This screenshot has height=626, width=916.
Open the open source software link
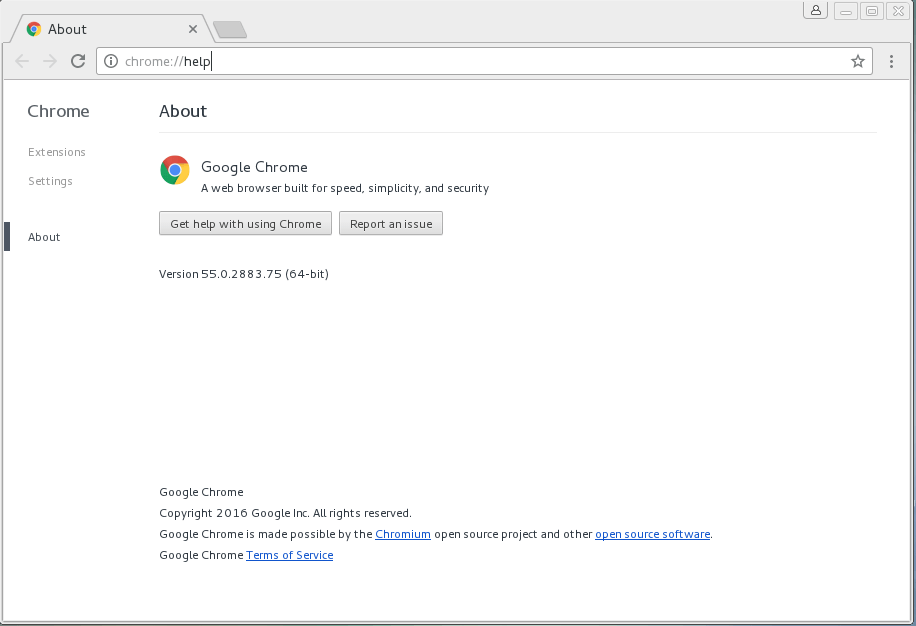click(x=652, y=534)
